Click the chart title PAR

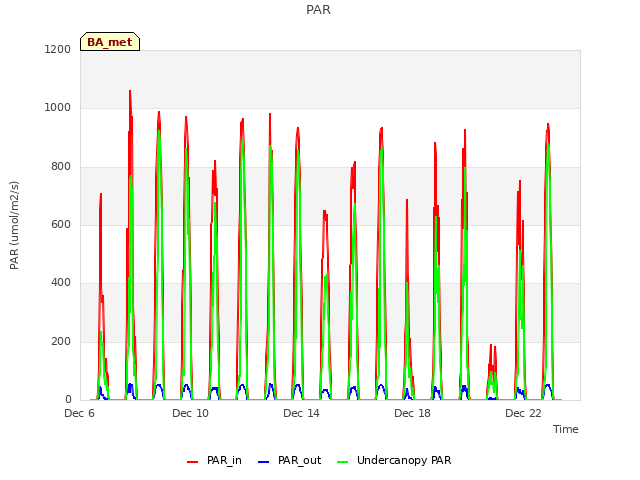point(318,9)
